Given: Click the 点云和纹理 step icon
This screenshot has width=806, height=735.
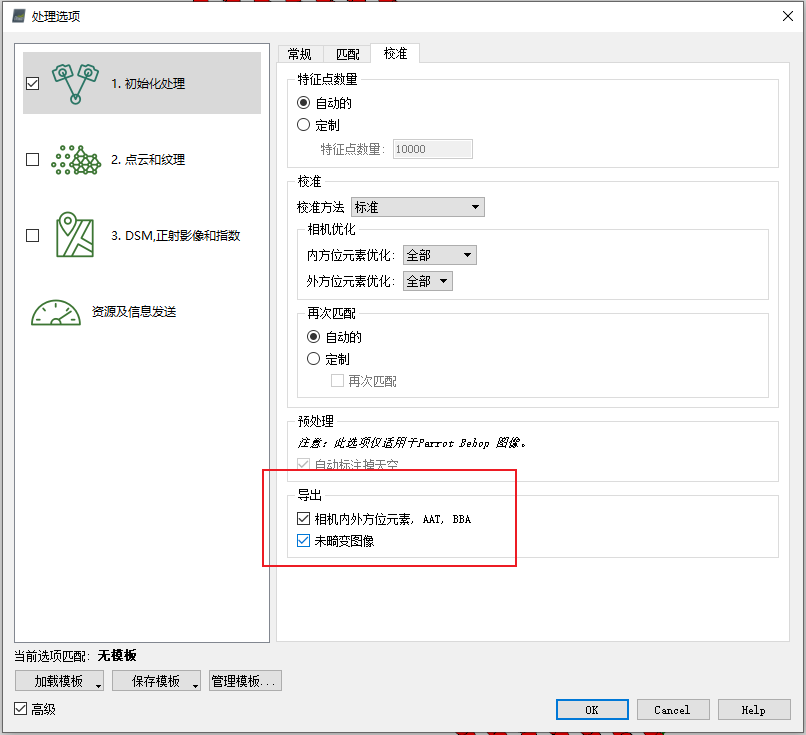Looking at the screenshot, I should (x=75, y=159).
